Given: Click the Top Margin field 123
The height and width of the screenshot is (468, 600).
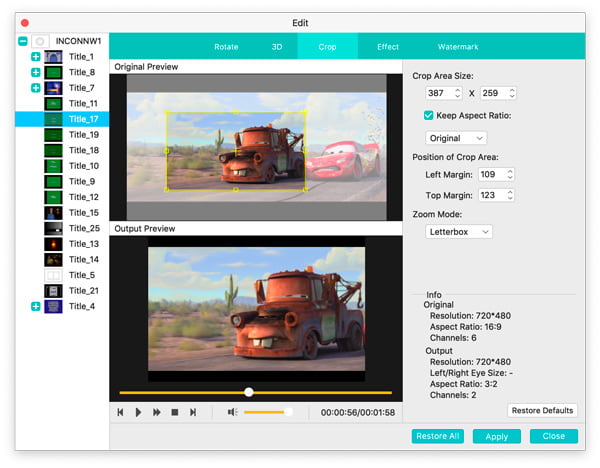Looking at the screenshot, I should 492,195.
